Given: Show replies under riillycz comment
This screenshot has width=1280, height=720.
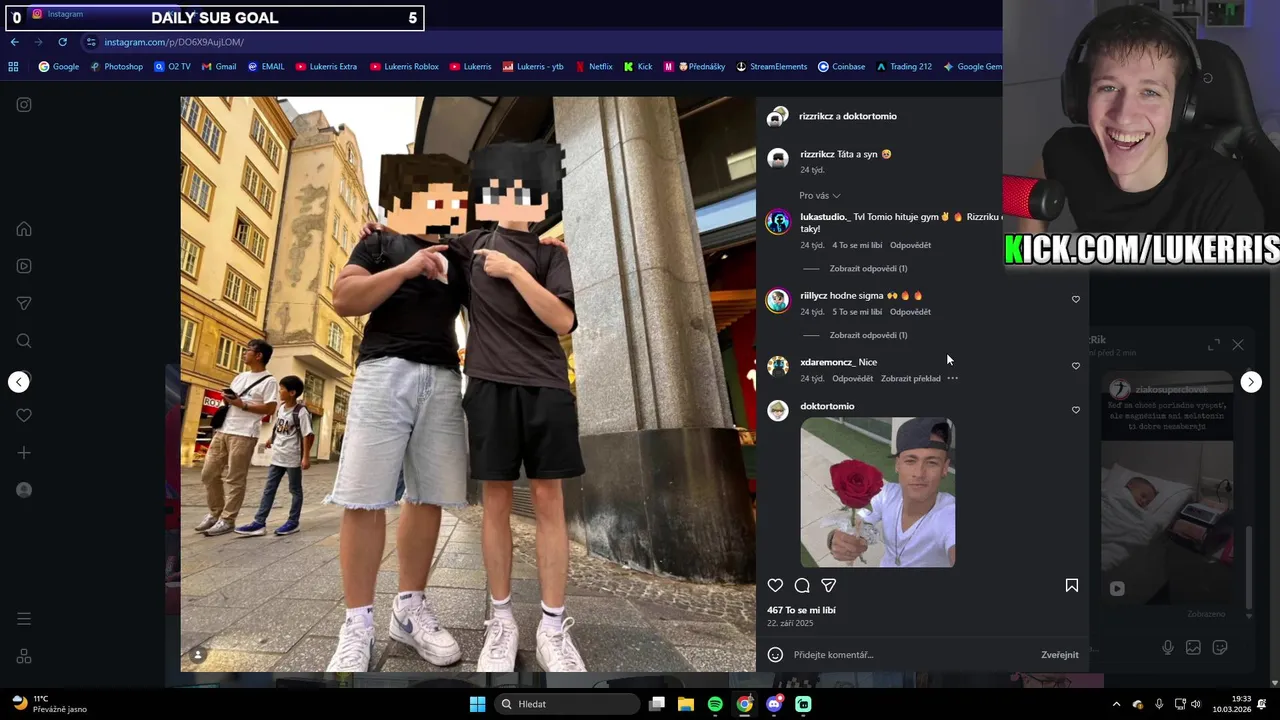Looking at the screenshot, I should click(x=868, y=335).
